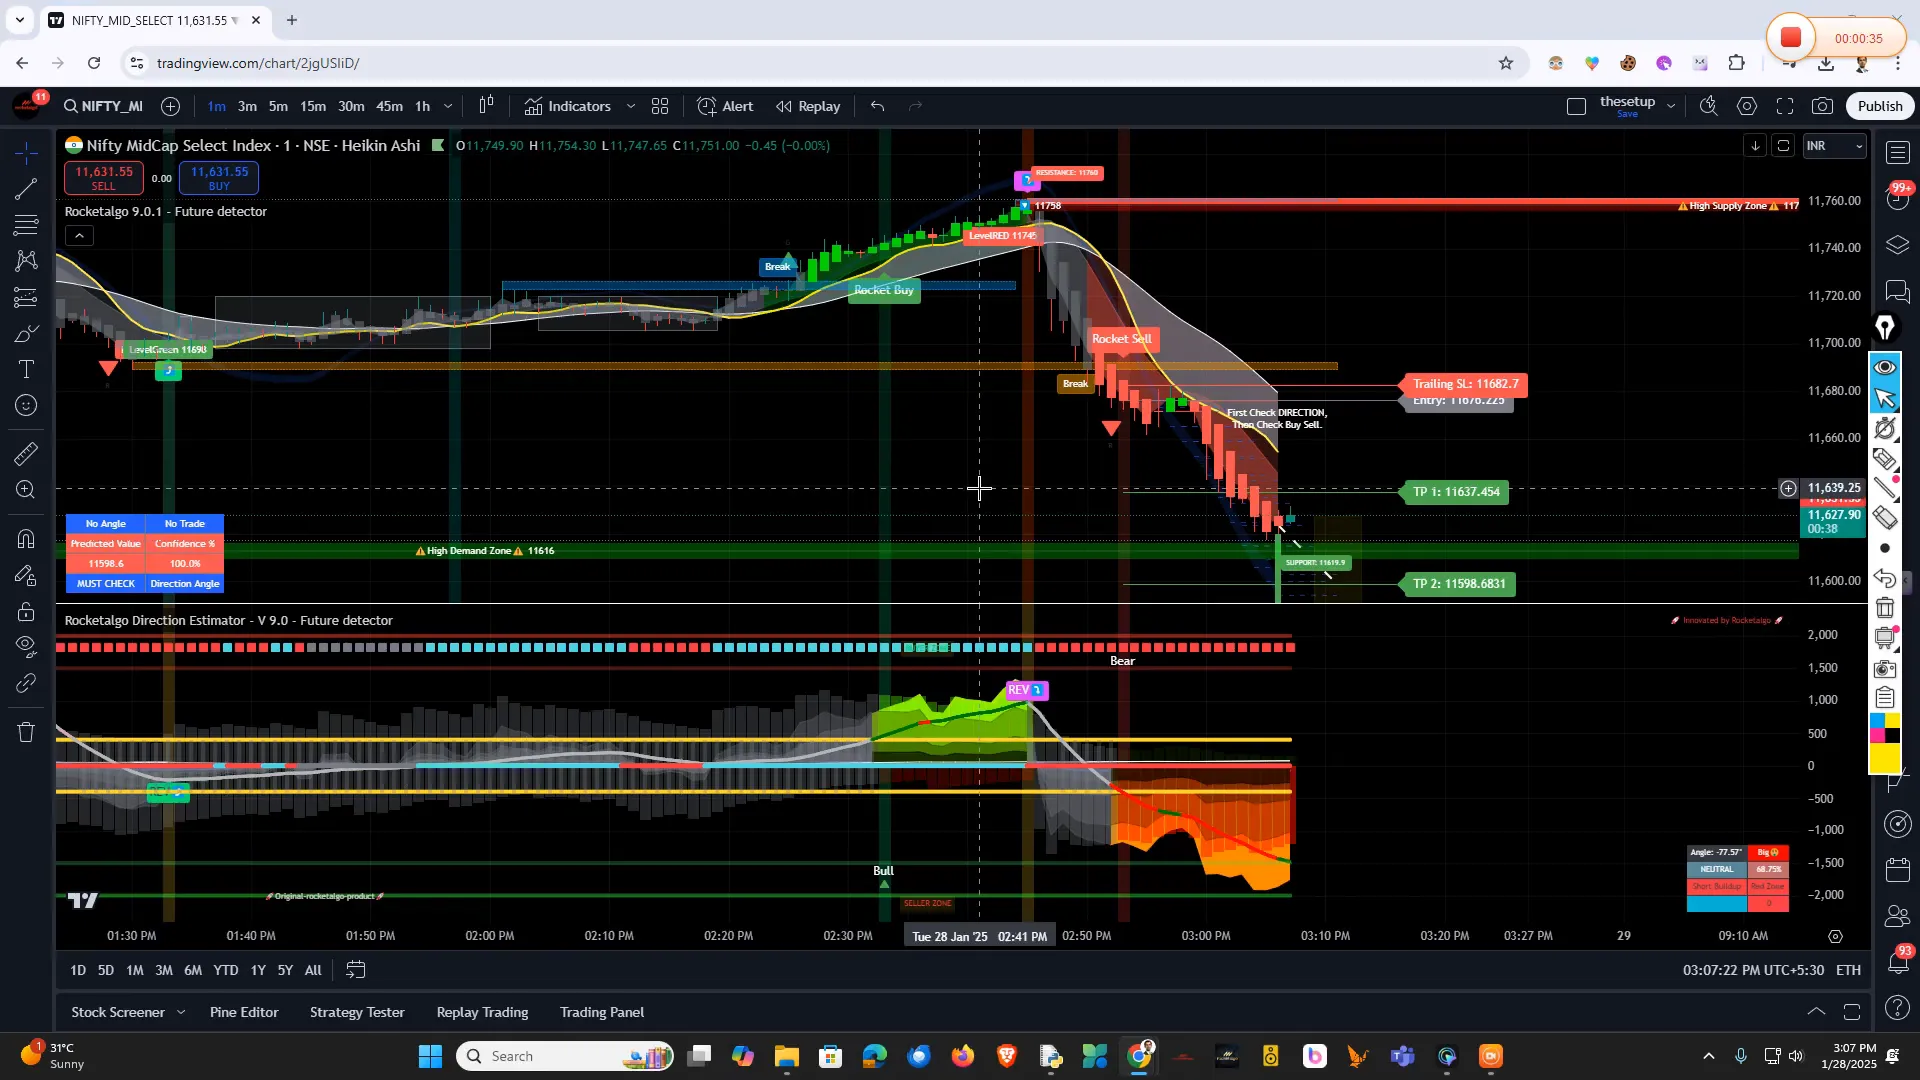The height and width of the screenshot is (1080, 1920).
Task: Pick the yellow color swatch
Action: (x=1884, y=757)
